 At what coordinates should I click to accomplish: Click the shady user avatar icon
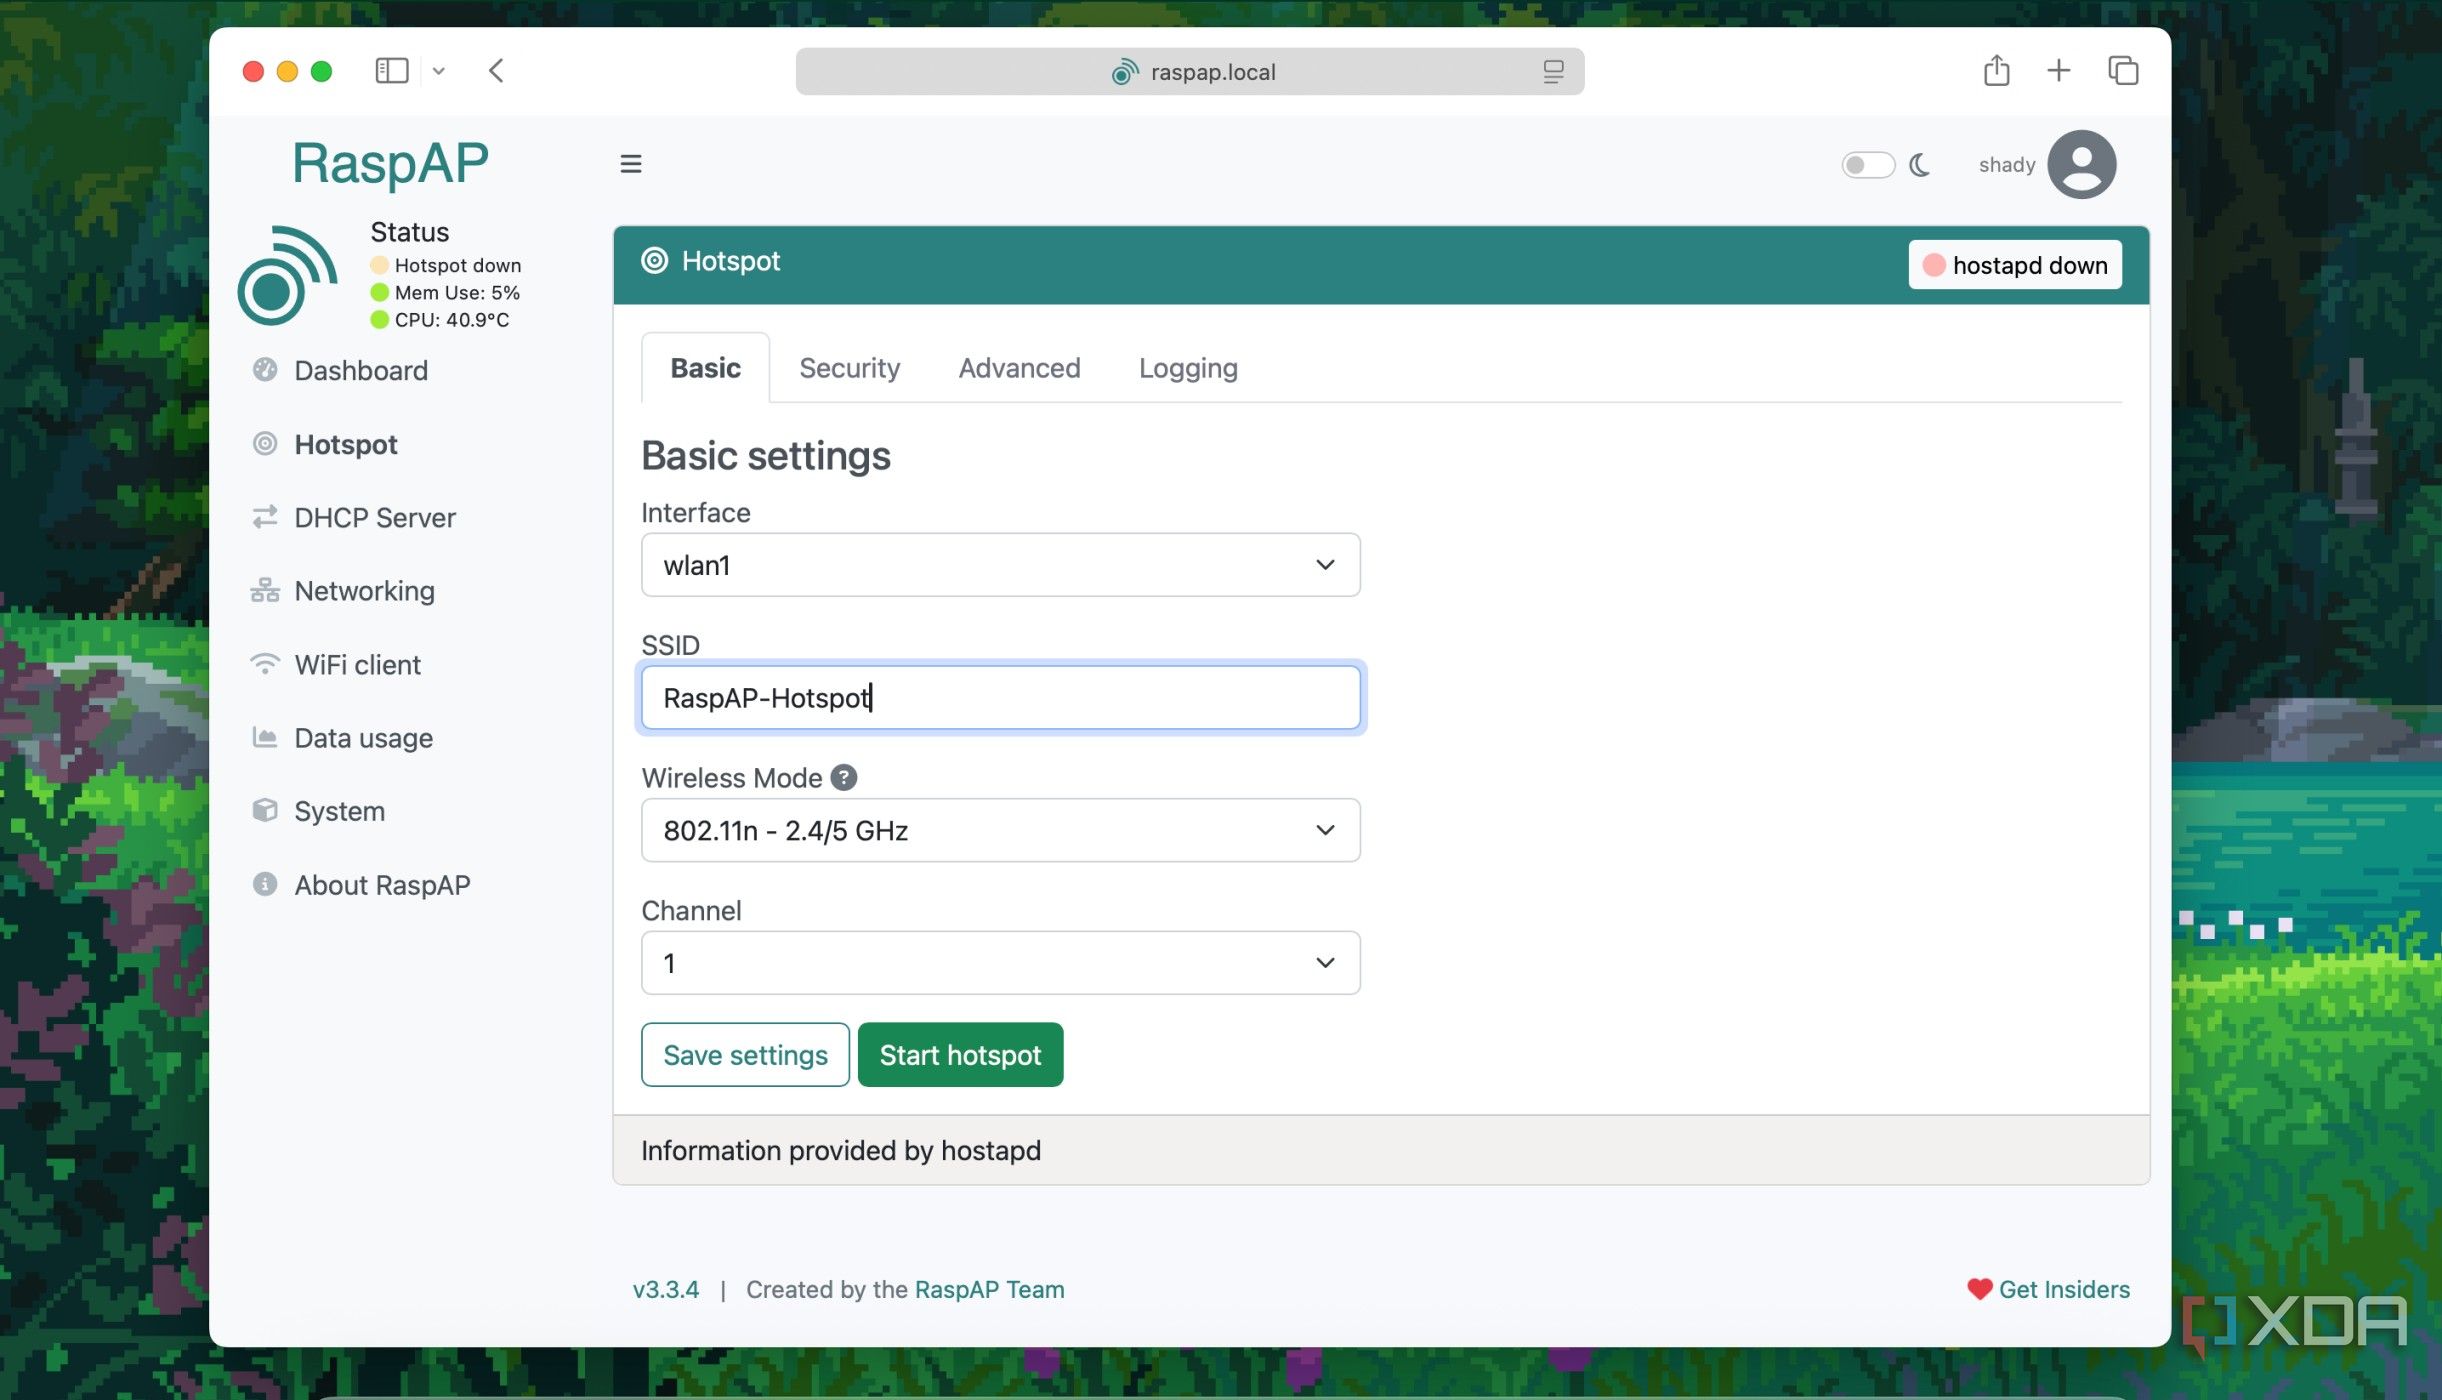tap(2081, 164)
